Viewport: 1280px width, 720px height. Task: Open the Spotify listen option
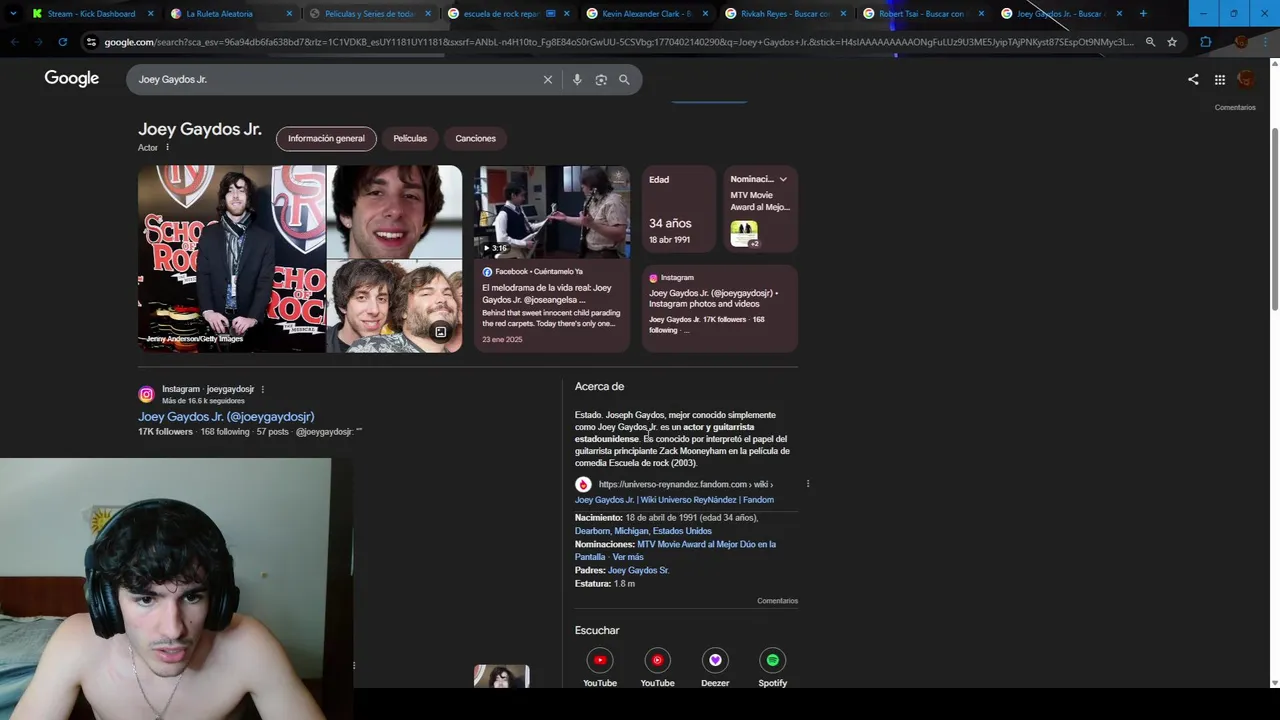(772, 660)
